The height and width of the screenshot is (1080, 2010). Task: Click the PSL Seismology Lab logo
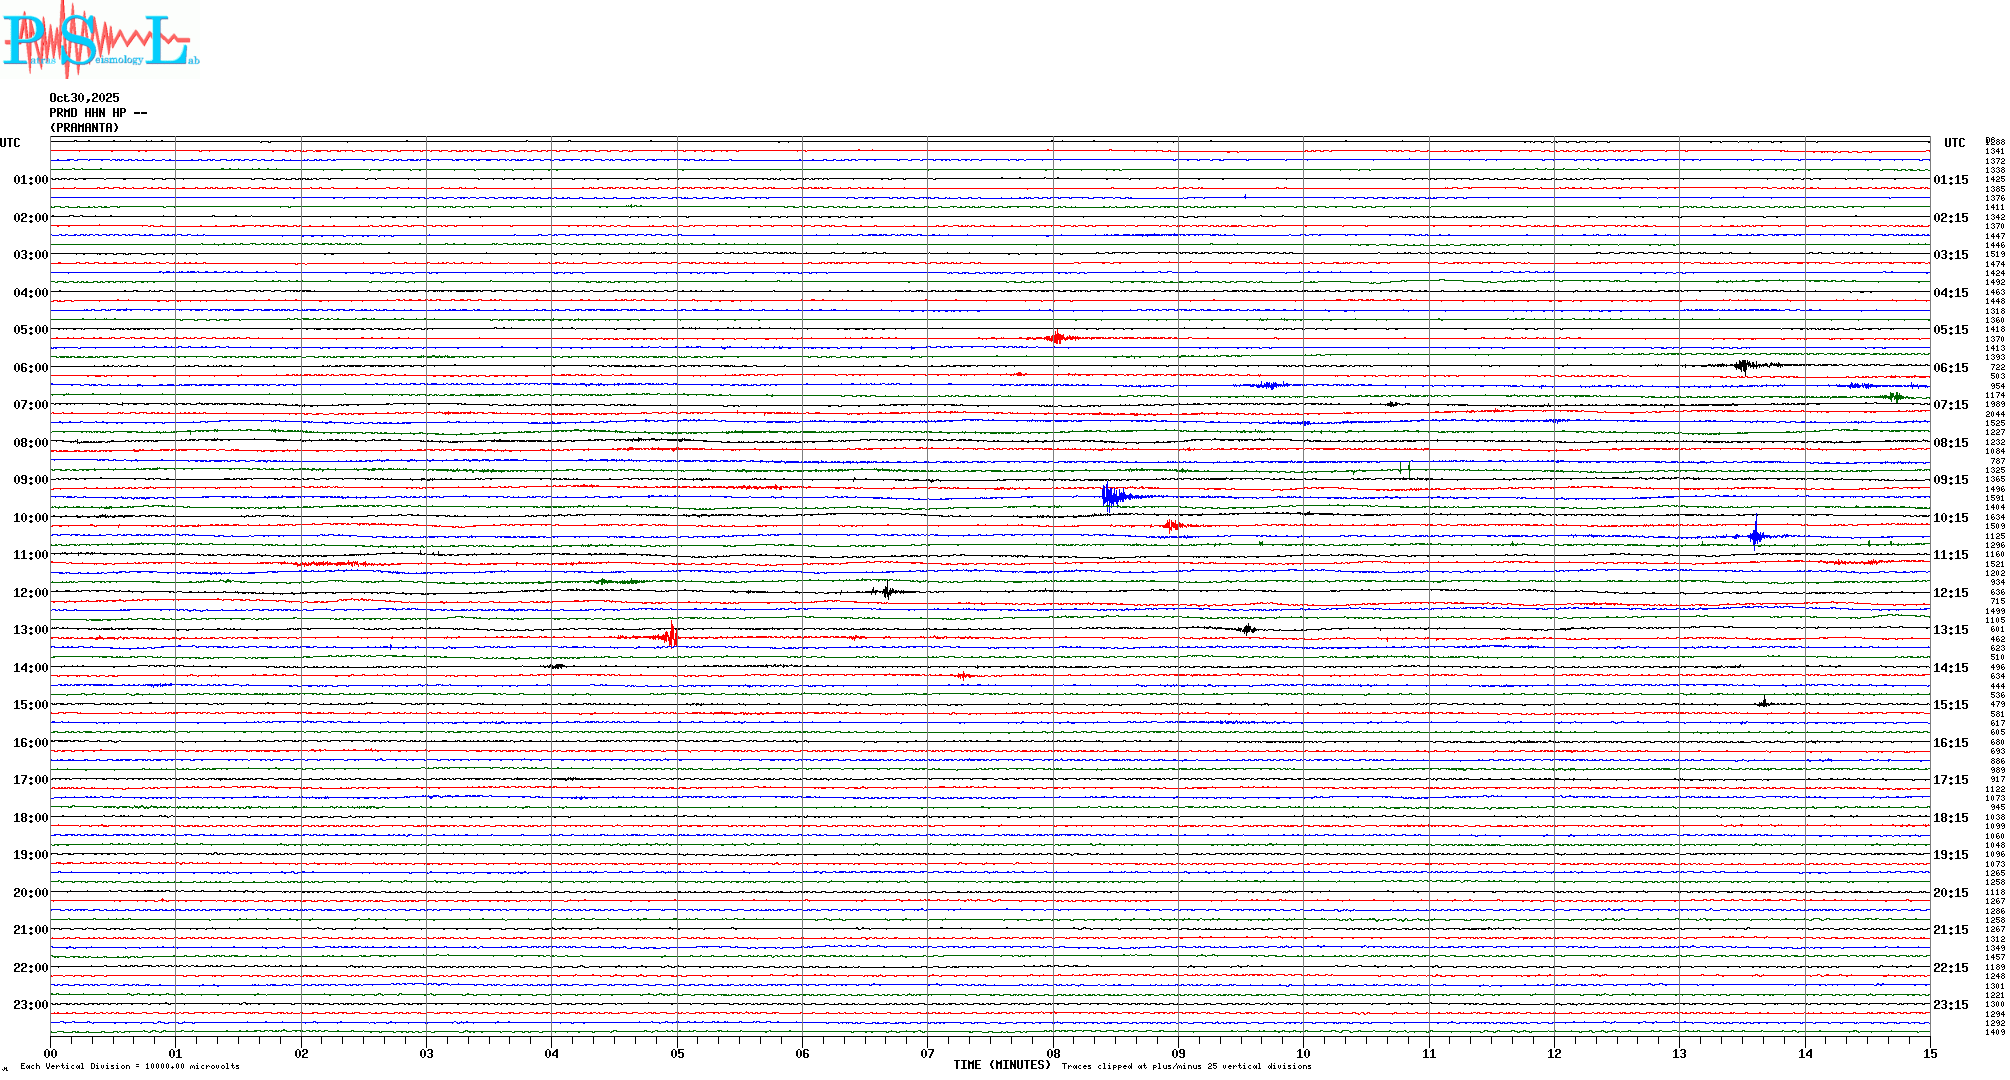tap(100, 40)
